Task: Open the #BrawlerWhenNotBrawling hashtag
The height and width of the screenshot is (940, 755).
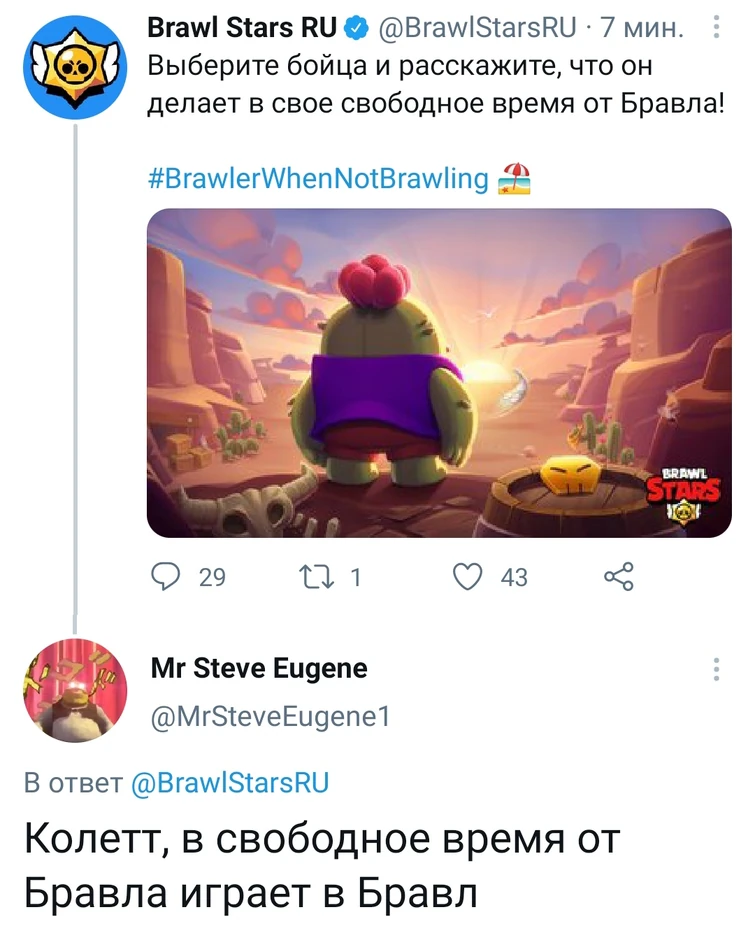Action: 318,179
